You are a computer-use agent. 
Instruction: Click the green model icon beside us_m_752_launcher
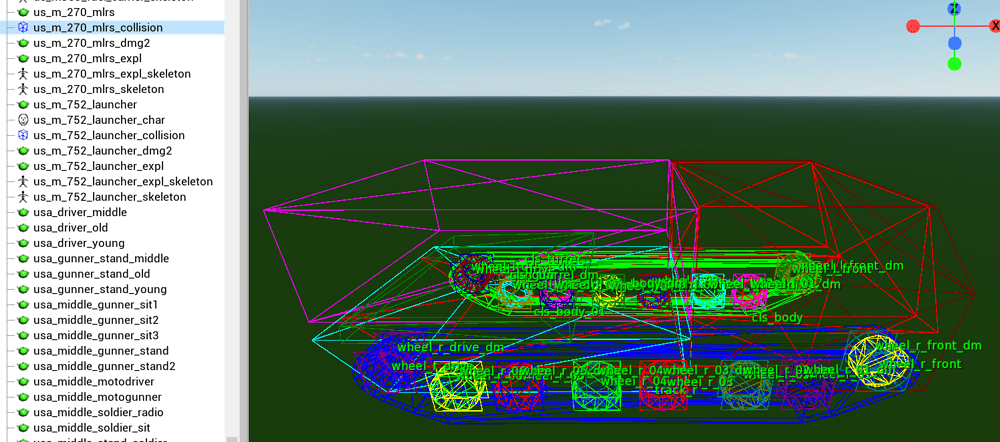[23, 105]
